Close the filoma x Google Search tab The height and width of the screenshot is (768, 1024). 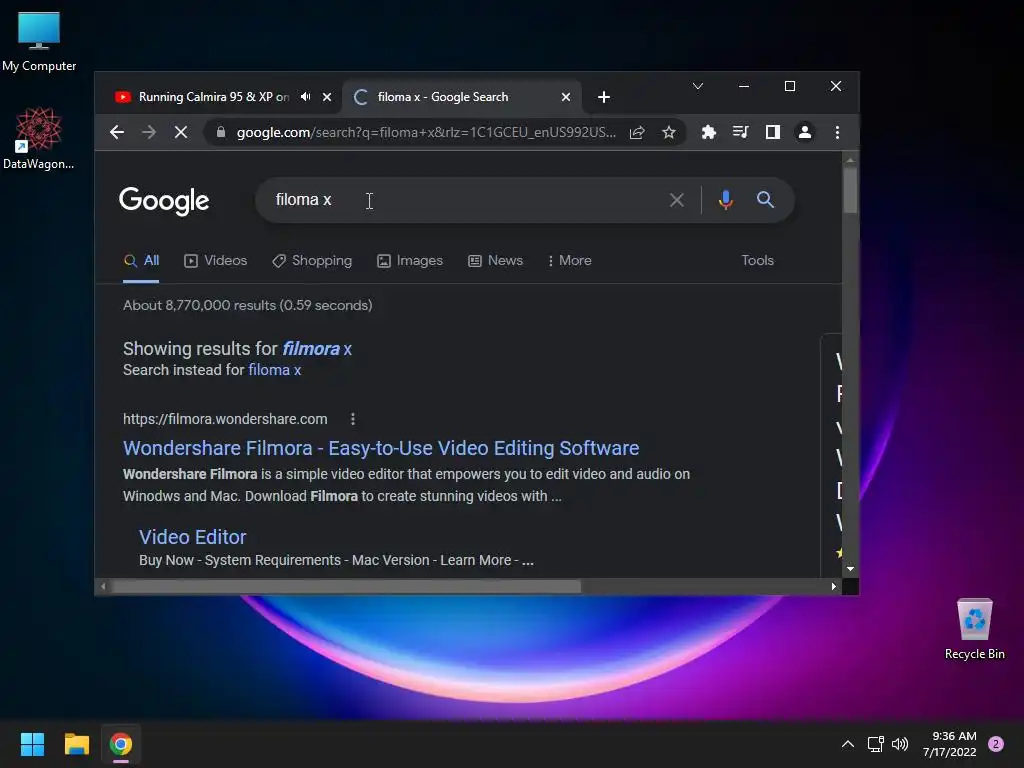pyautogui.click(x=566, y=97)
